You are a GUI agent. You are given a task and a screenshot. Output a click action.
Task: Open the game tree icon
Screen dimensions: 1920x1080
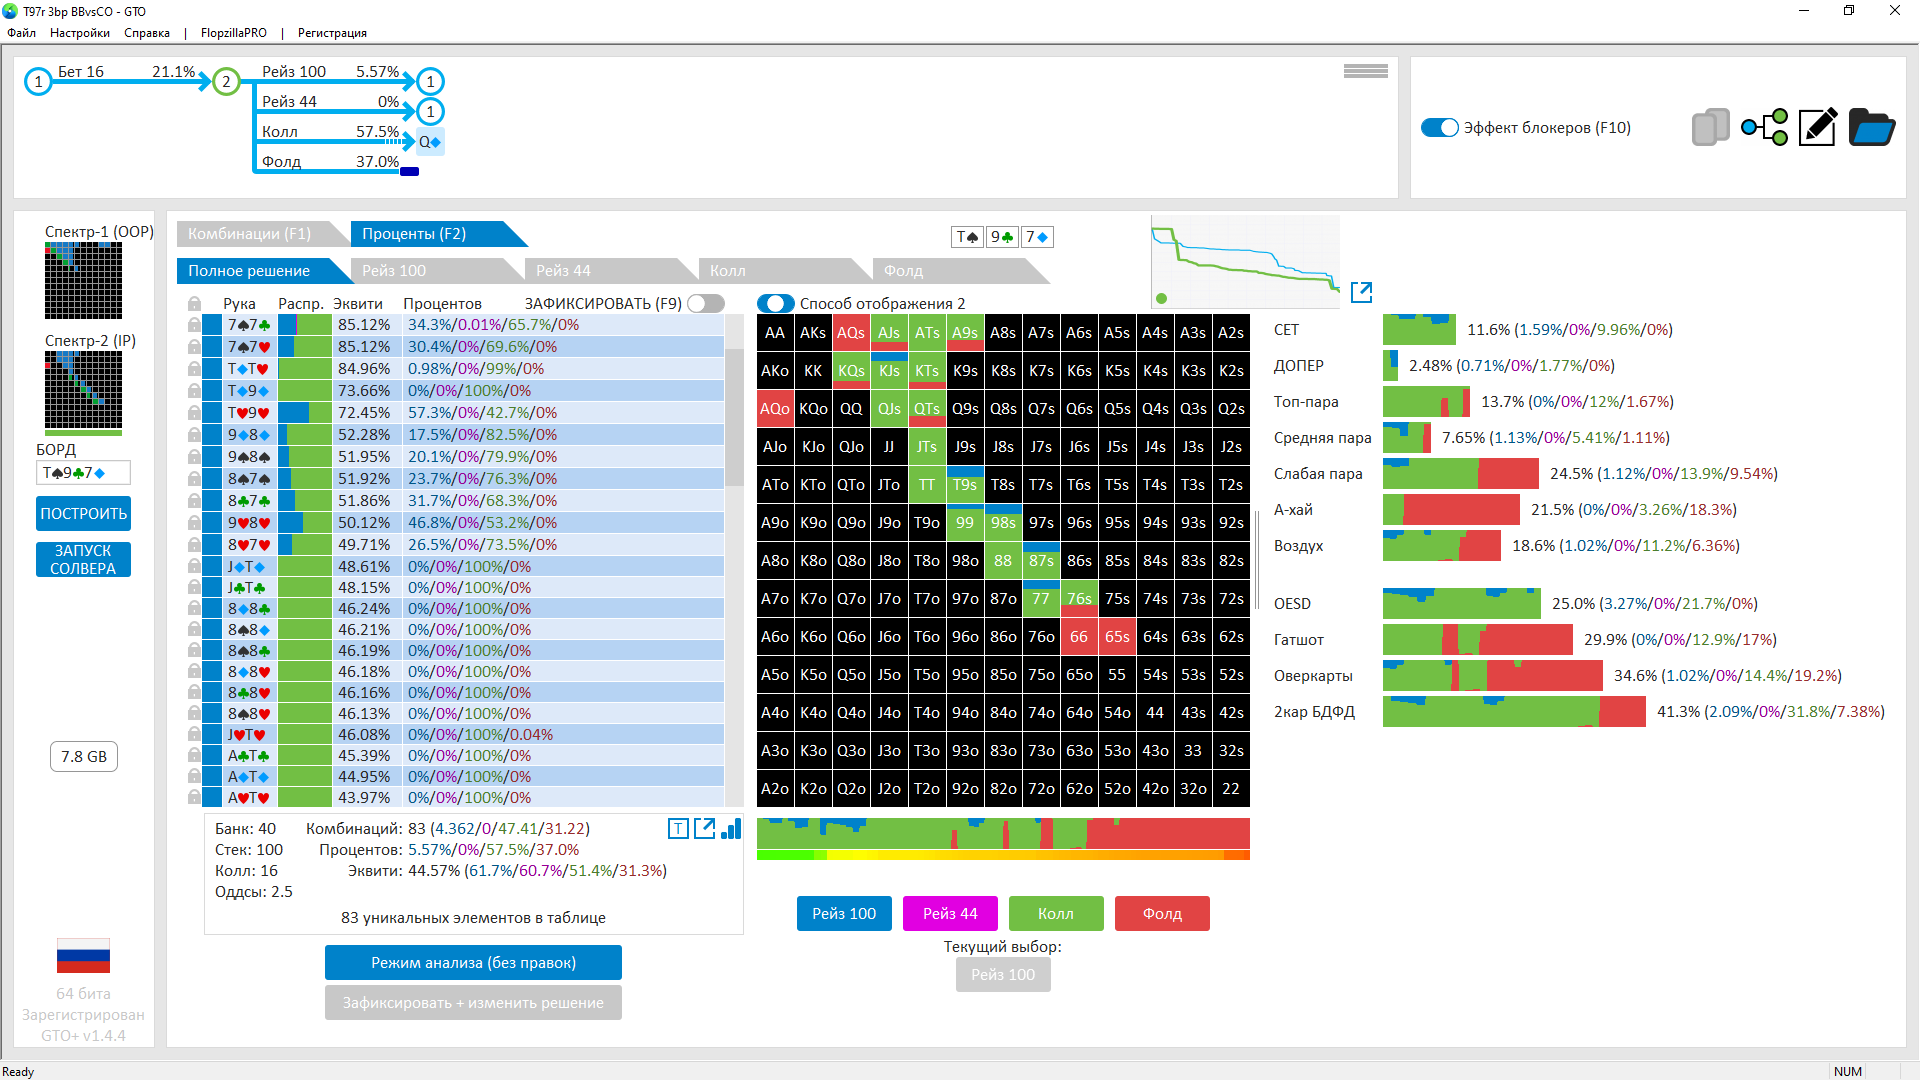click(x=1764, y=128)
